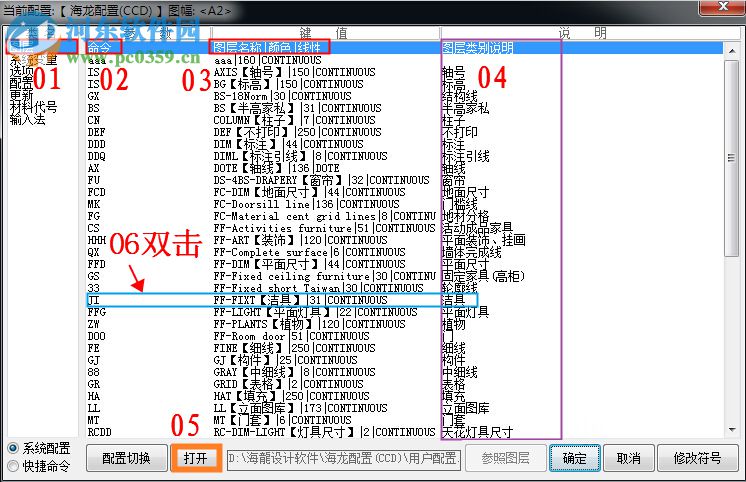Select the COLUMN【柱子】 layer row
The image size is (746, 482).
(x=404, y=120)
